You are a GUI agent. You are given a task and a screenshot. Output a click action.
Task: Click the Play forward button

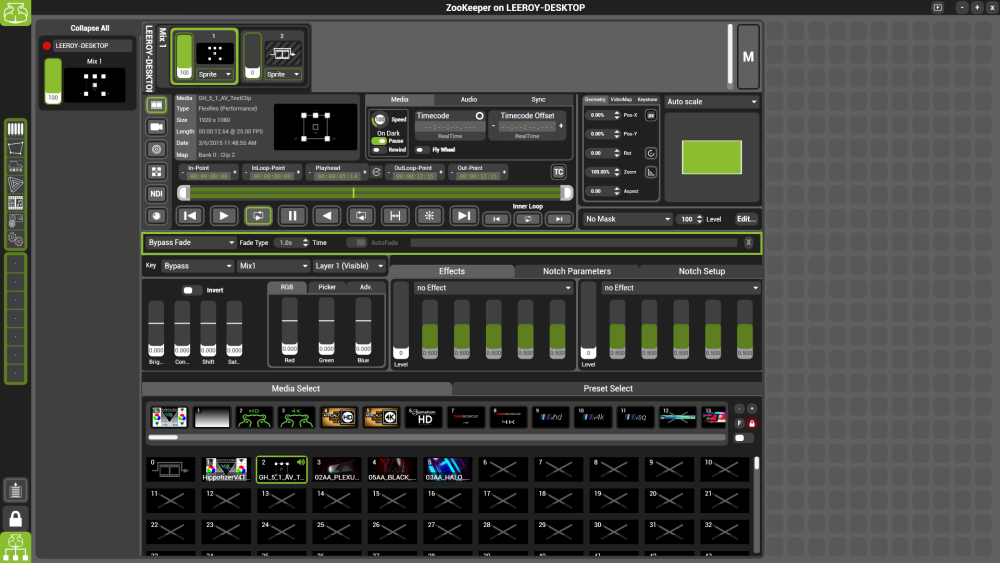point(223,215)
